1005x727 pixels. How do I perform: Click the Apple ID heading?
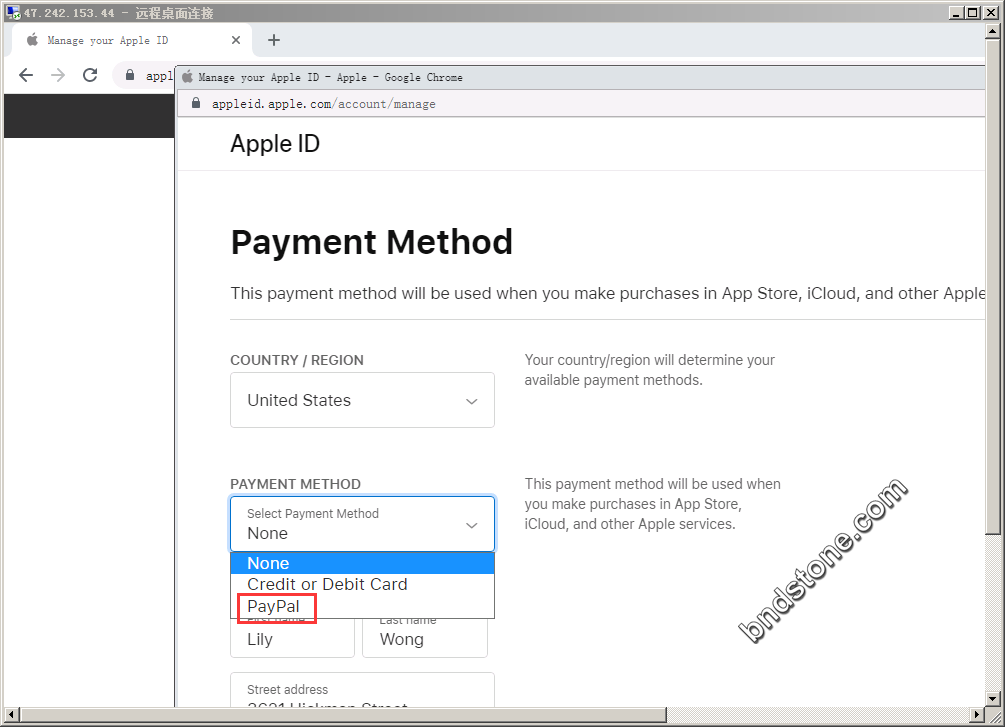275,144
